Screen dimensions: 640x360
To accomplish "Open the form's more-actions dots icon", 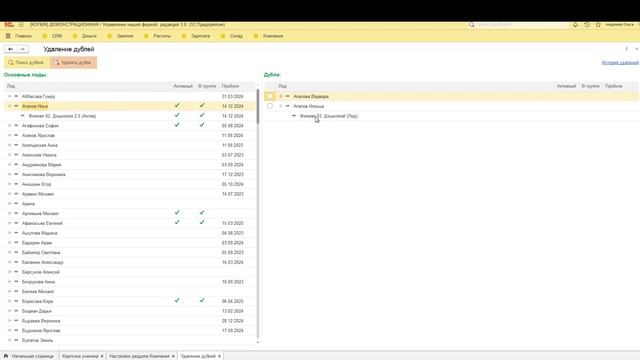I will coord(627,49).
